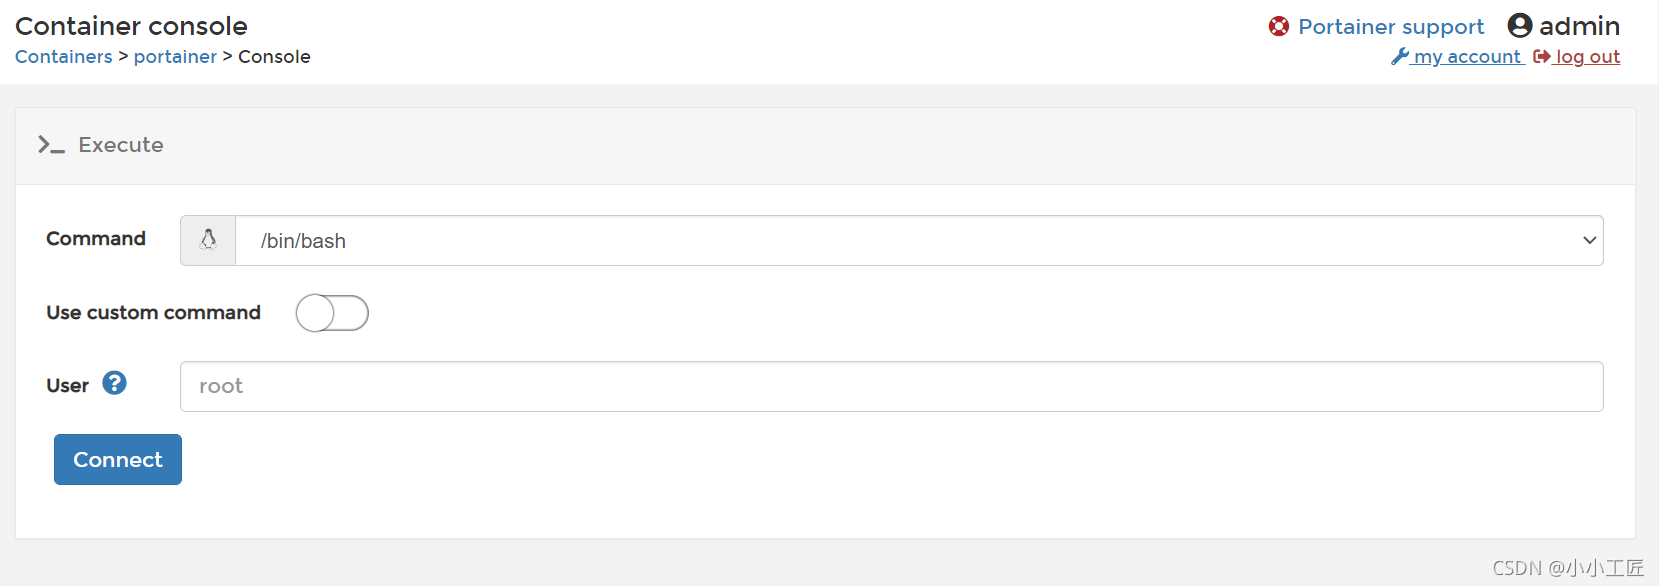Open the my account link
The image size is (1659, 586).
1467,57
